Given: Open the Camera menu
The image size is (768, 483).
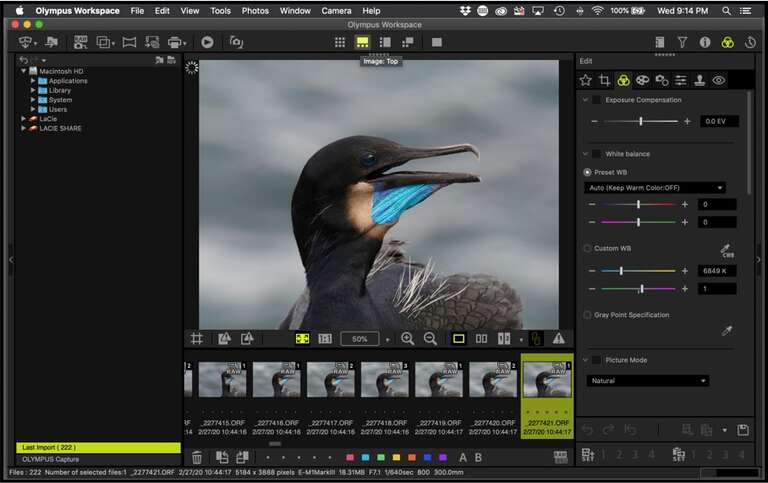Looking at the screenshot, I should [x=336, y=10].
